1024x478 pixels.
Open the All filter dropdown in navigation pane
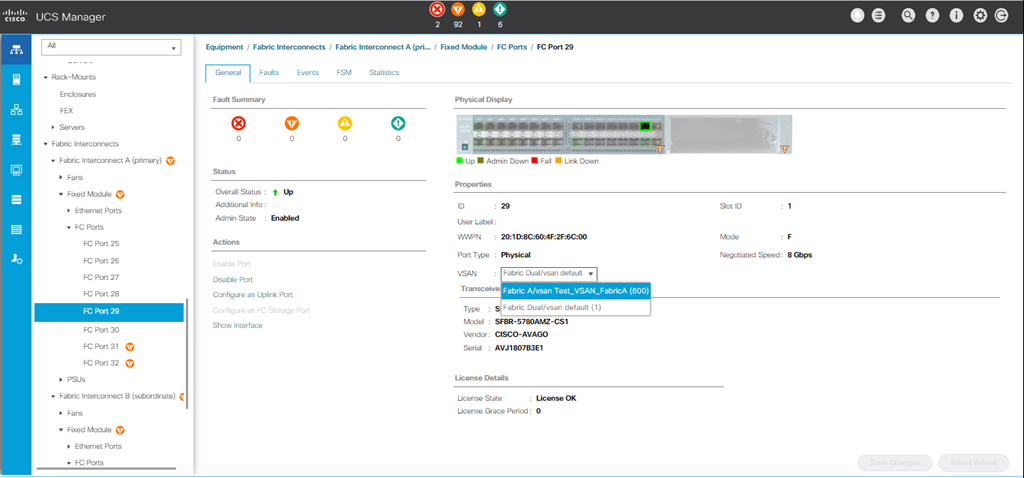click(x=110, y=47)
